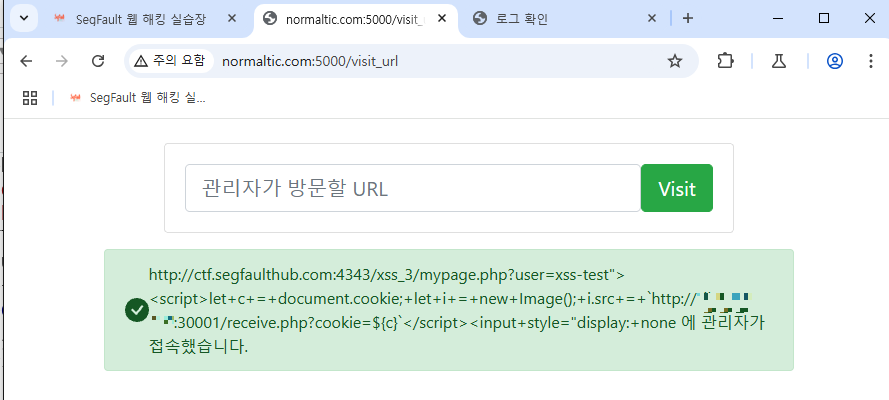Close the SeqFault 웹 해킹 실습장 tab

tap(231, 18)
